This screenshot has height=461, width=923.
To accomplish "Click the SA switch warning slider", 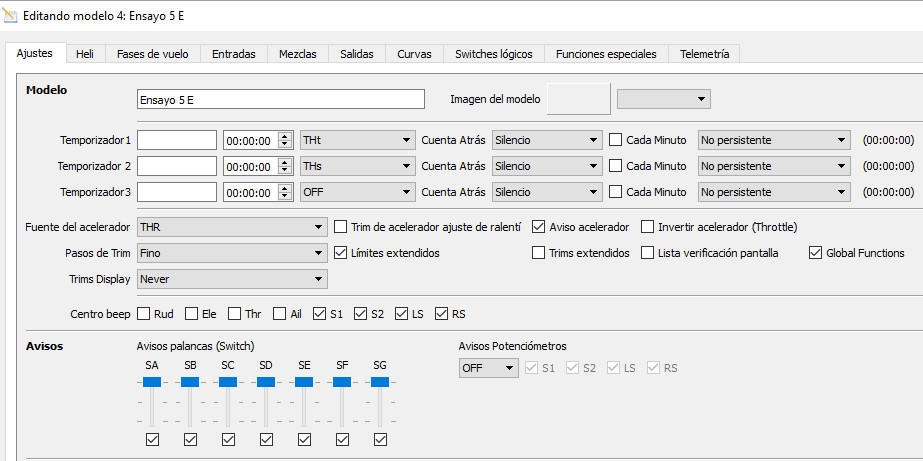I will pos(152,382).
